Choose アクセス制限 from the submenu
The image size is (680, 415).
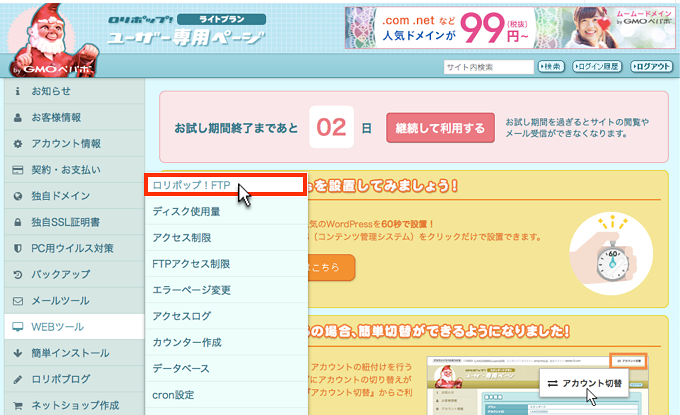226,238
